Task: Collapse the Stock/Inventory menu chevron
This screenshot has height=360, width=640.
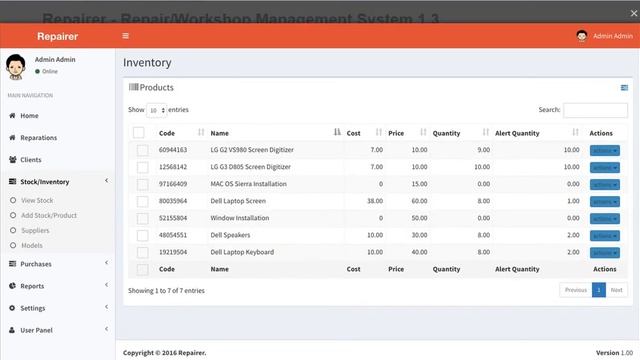Action: 107,180
